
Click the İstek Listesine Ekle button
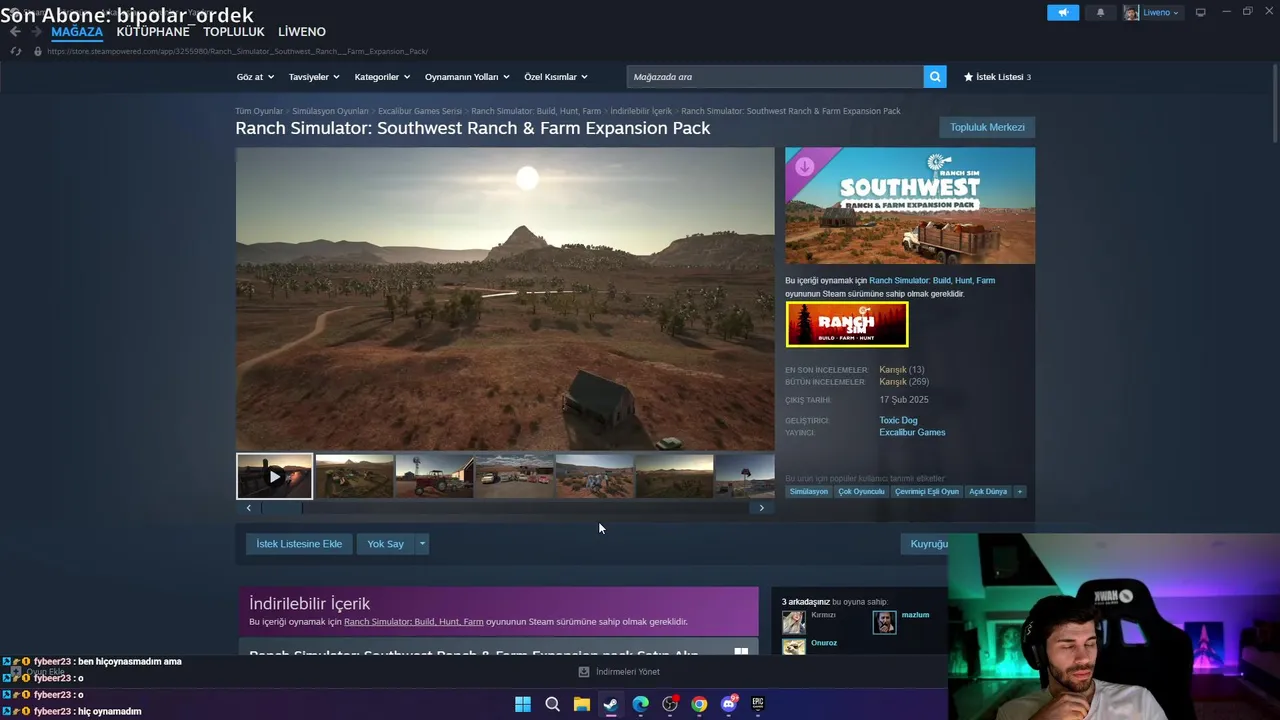pyautogui.click(x=299, y=544)
